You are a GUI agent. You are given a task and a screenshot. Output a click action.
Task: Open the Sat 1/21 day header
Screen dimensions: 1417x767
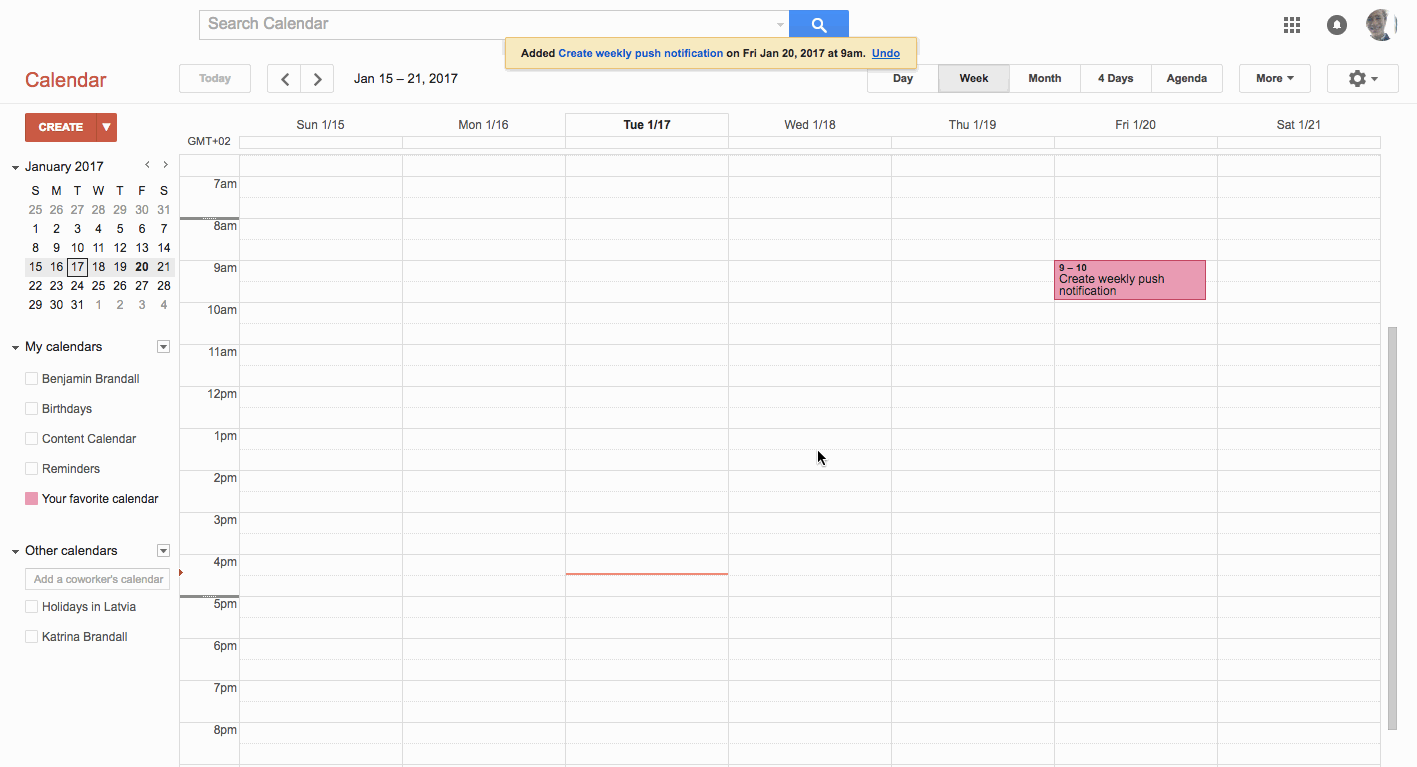[1299, 125]
